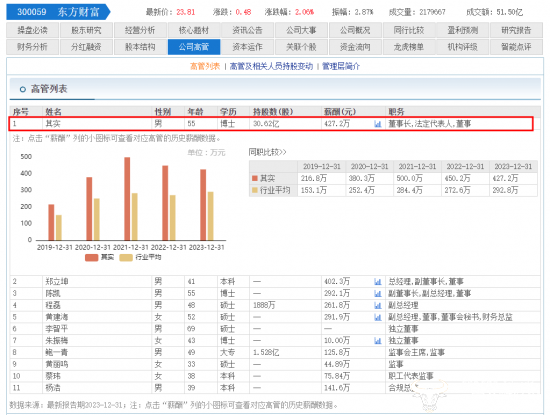Select the 经营分析 tab
Image resolution: width=550 pixels, height=415 pixels.
point(140,30)
